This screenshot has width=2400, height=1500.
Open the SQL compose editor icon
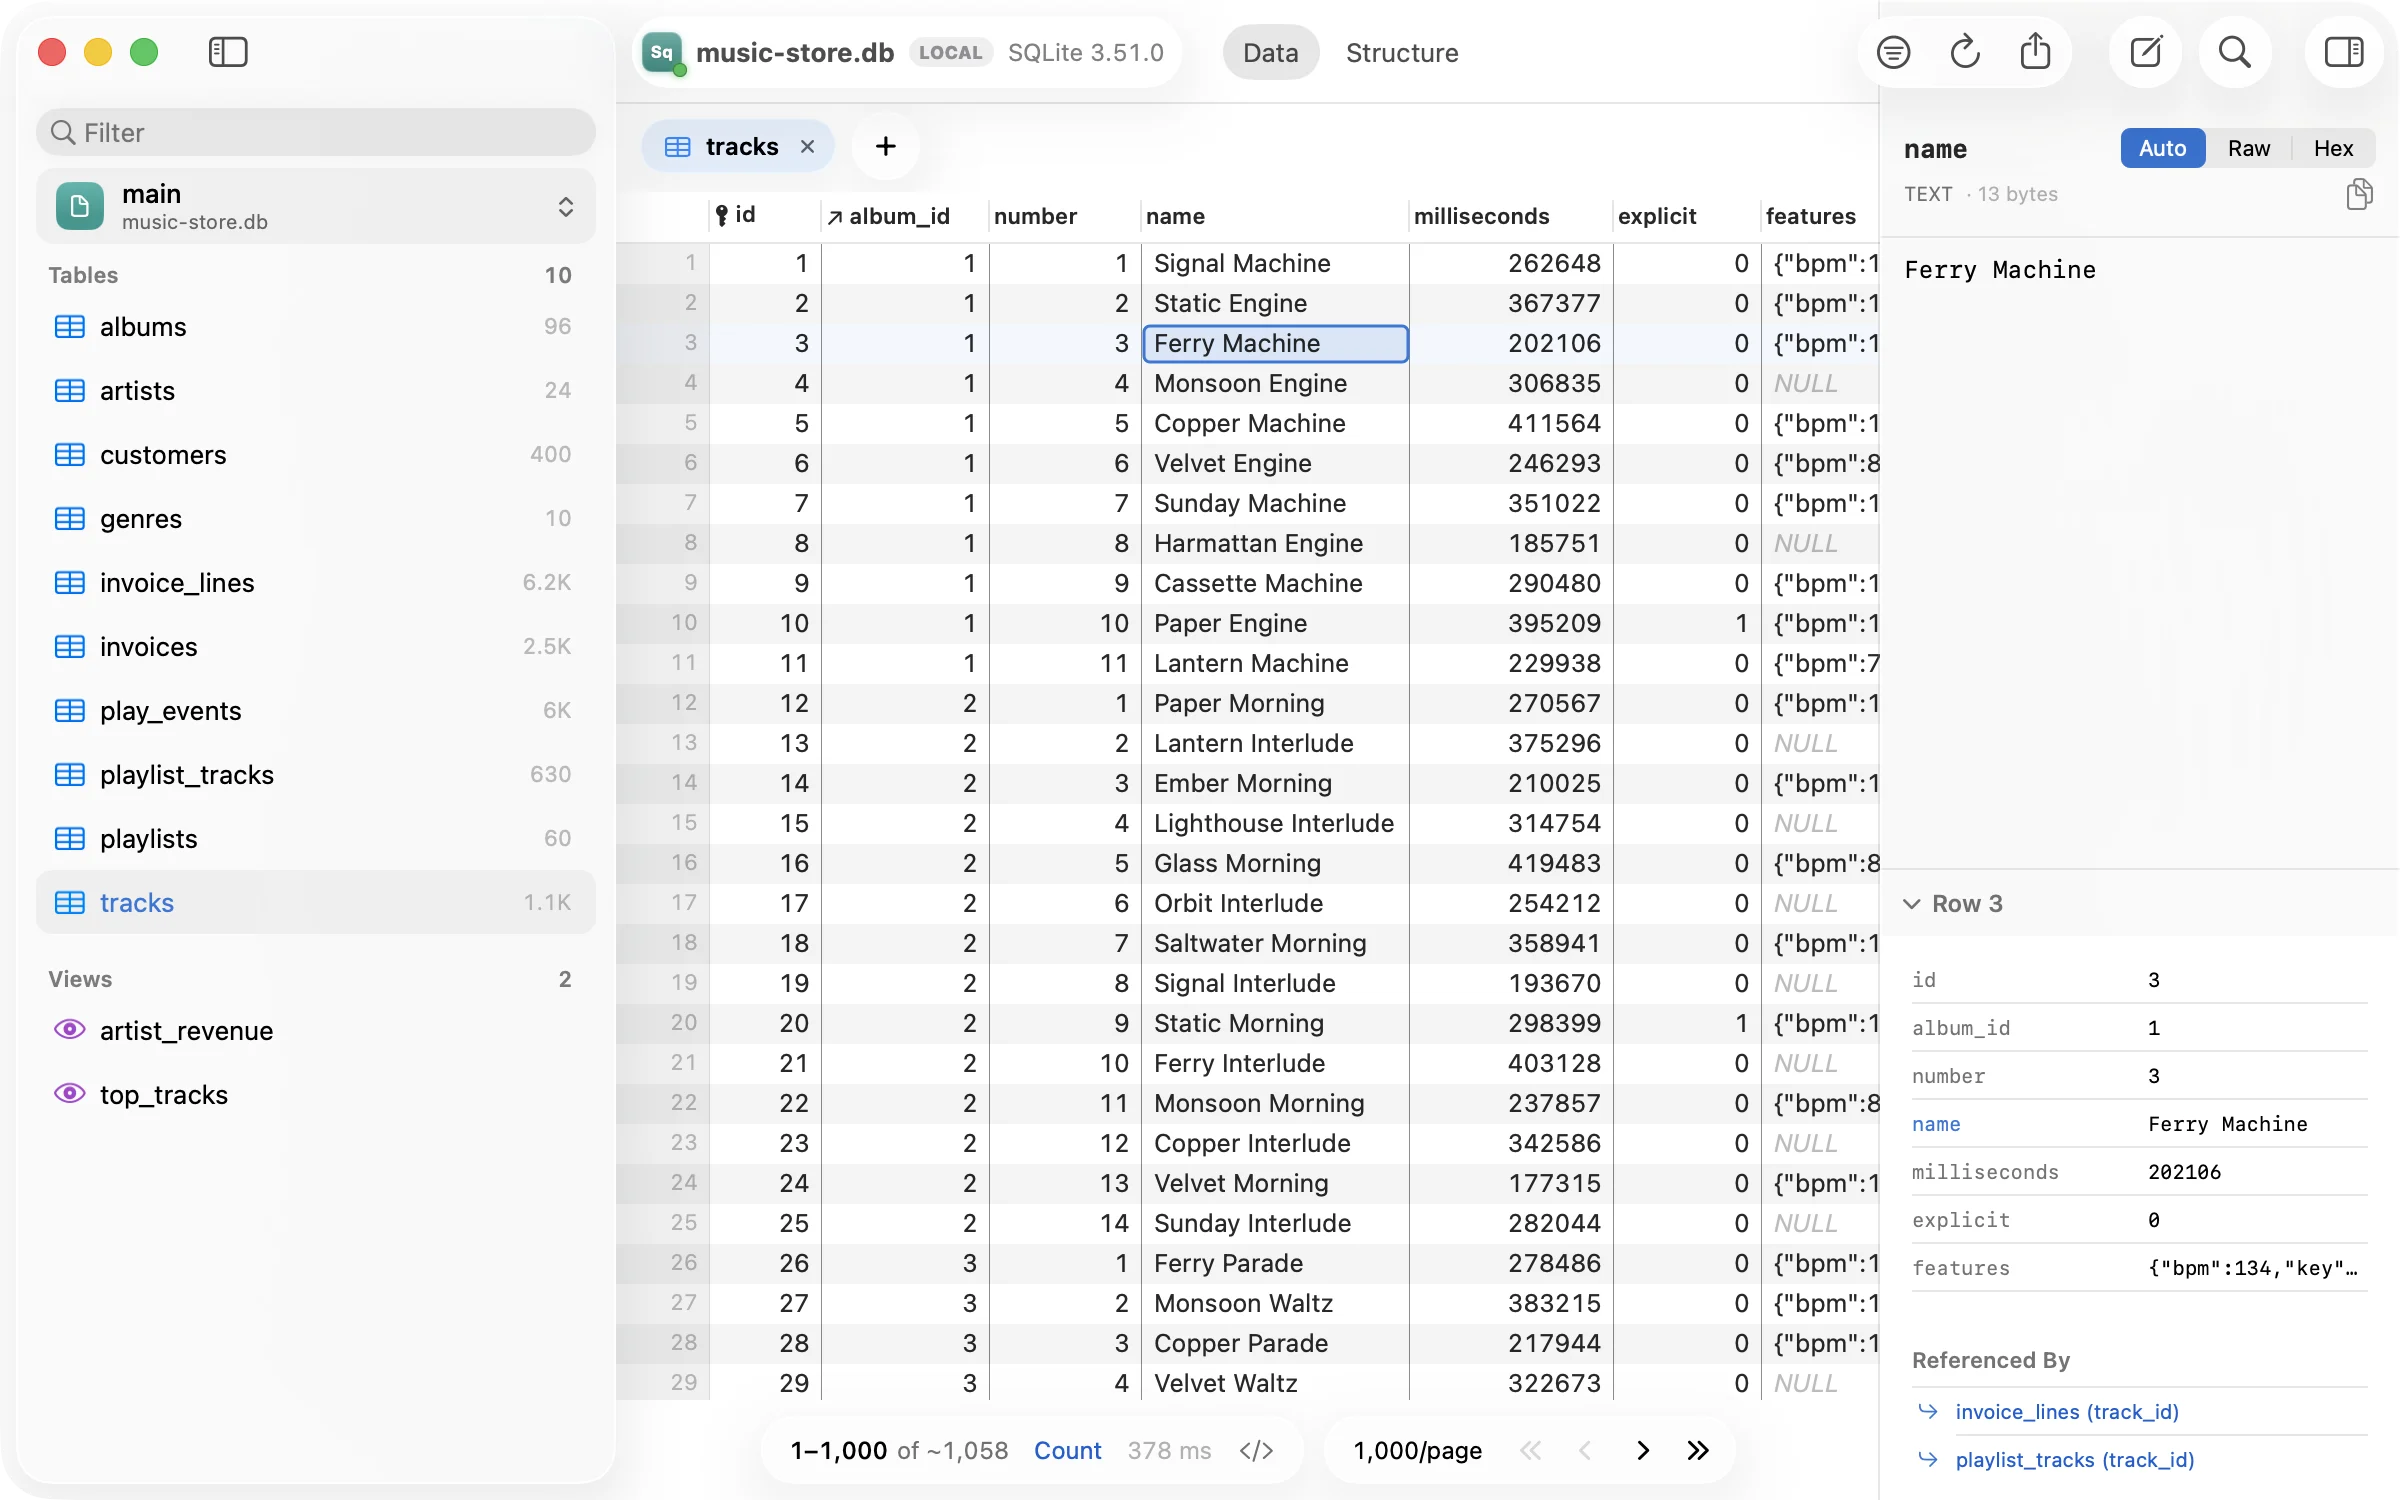(2146, 52)
